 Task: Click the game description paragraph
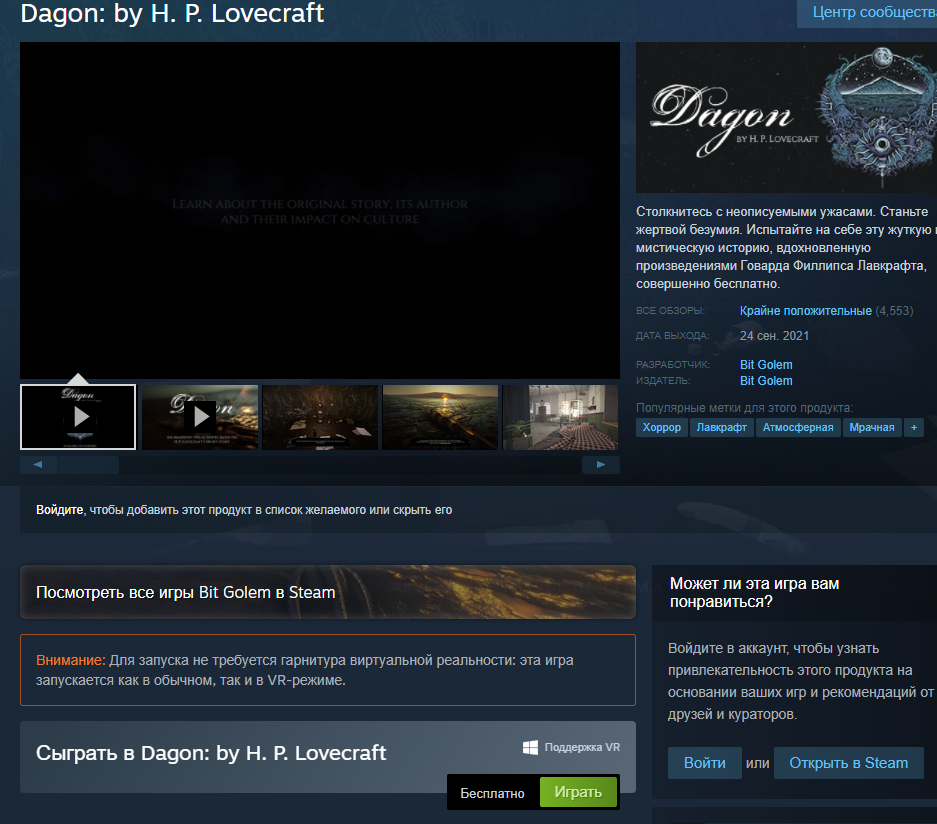(x=785, y=247)
